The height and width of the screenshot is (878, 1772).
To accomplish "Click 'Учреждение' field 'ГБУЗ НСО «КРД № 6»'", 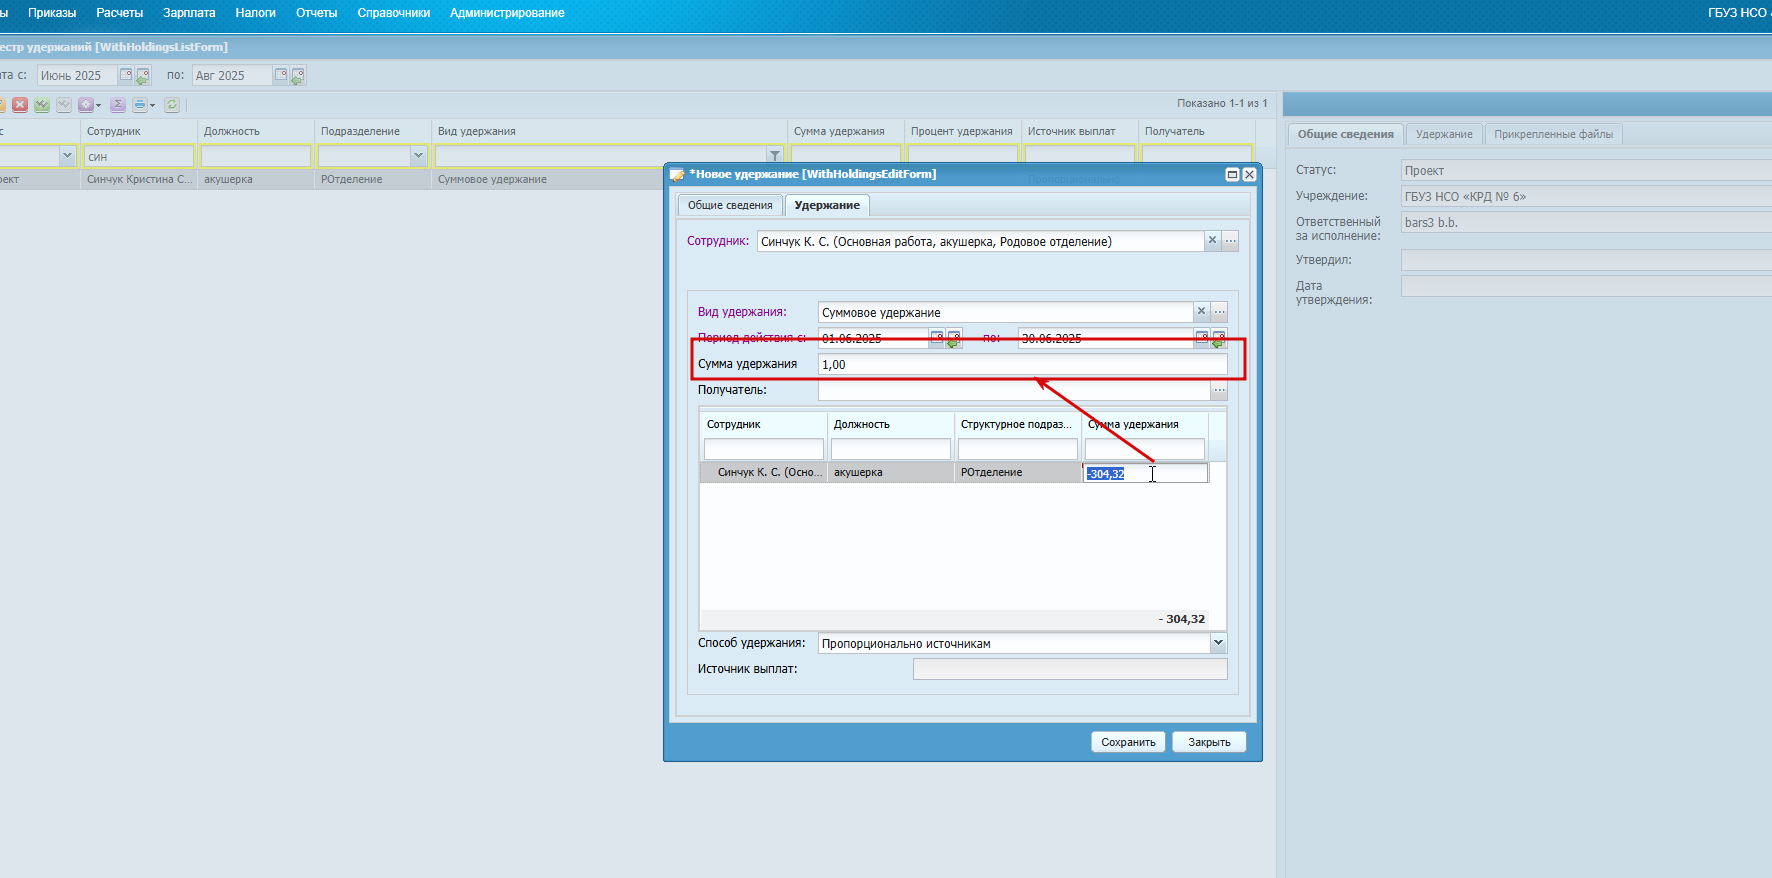I will point(1586,196).
